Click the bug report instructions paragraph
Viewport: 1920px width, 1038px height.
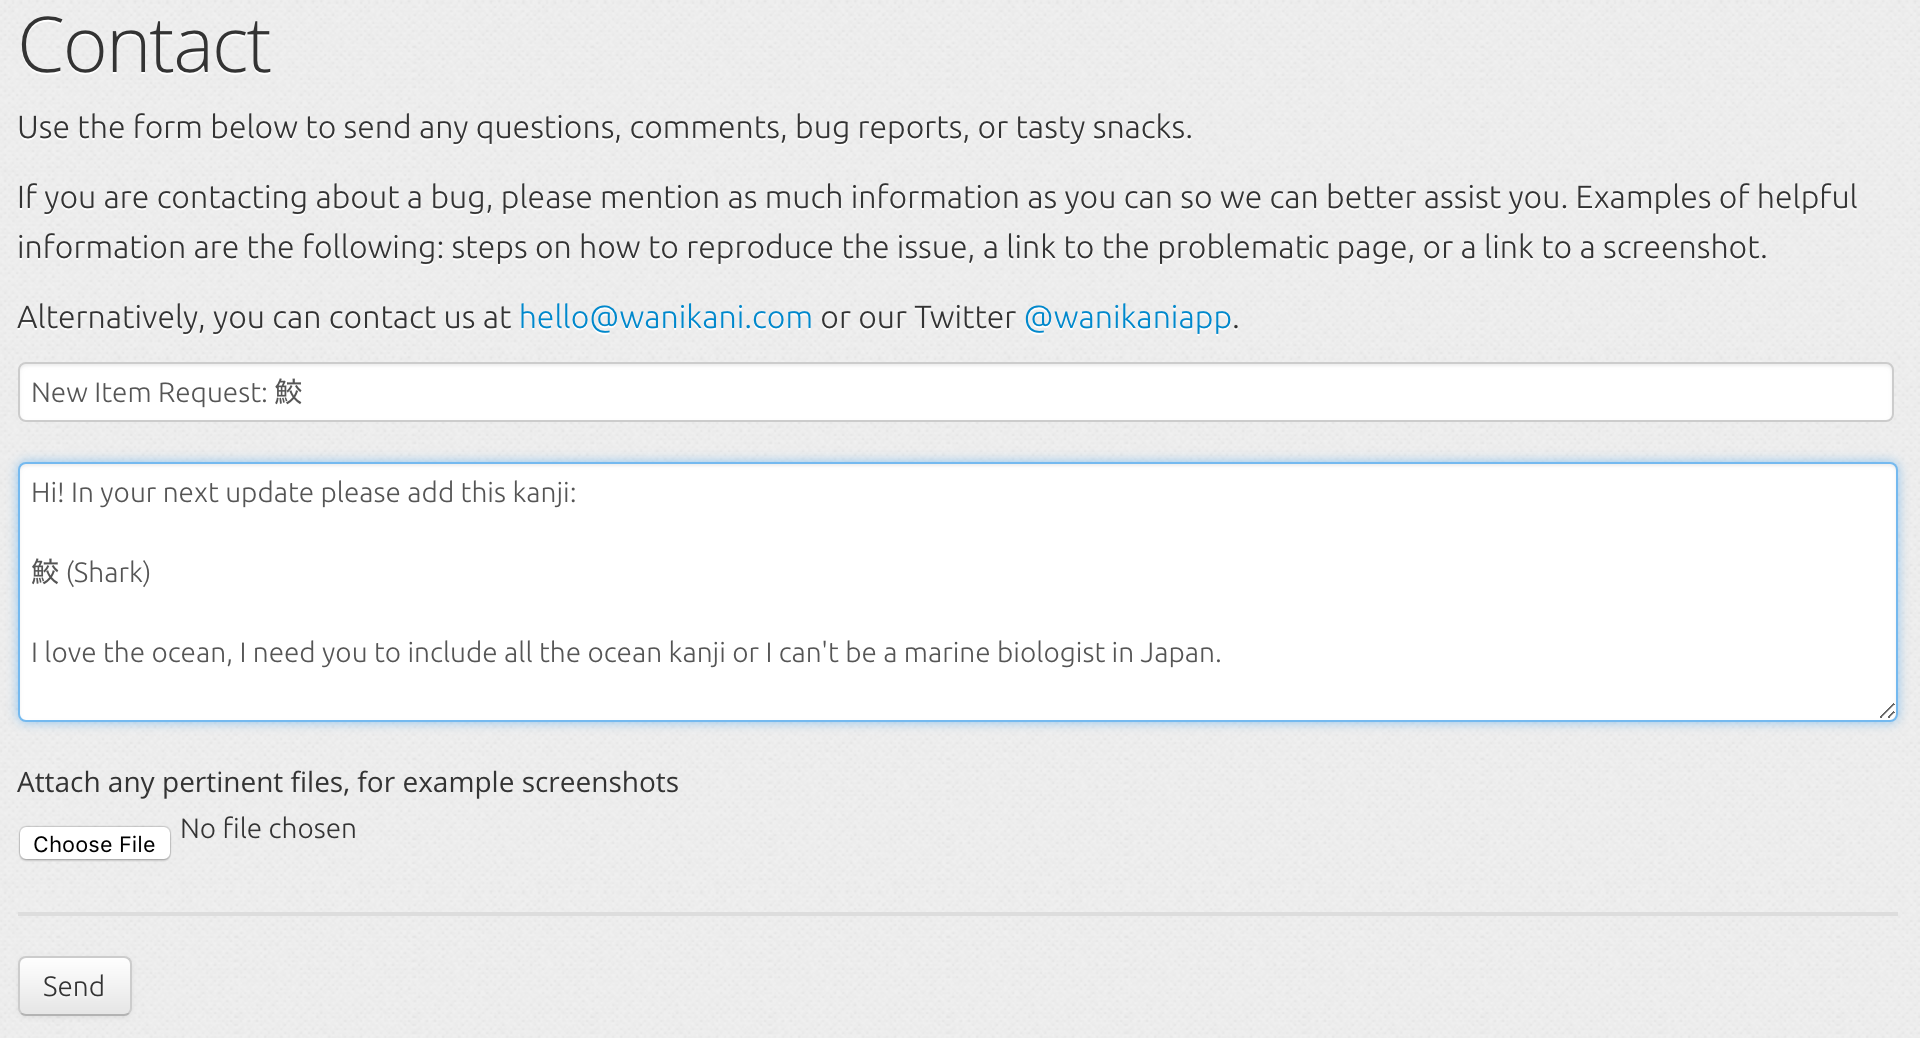[x=937, y=222]
